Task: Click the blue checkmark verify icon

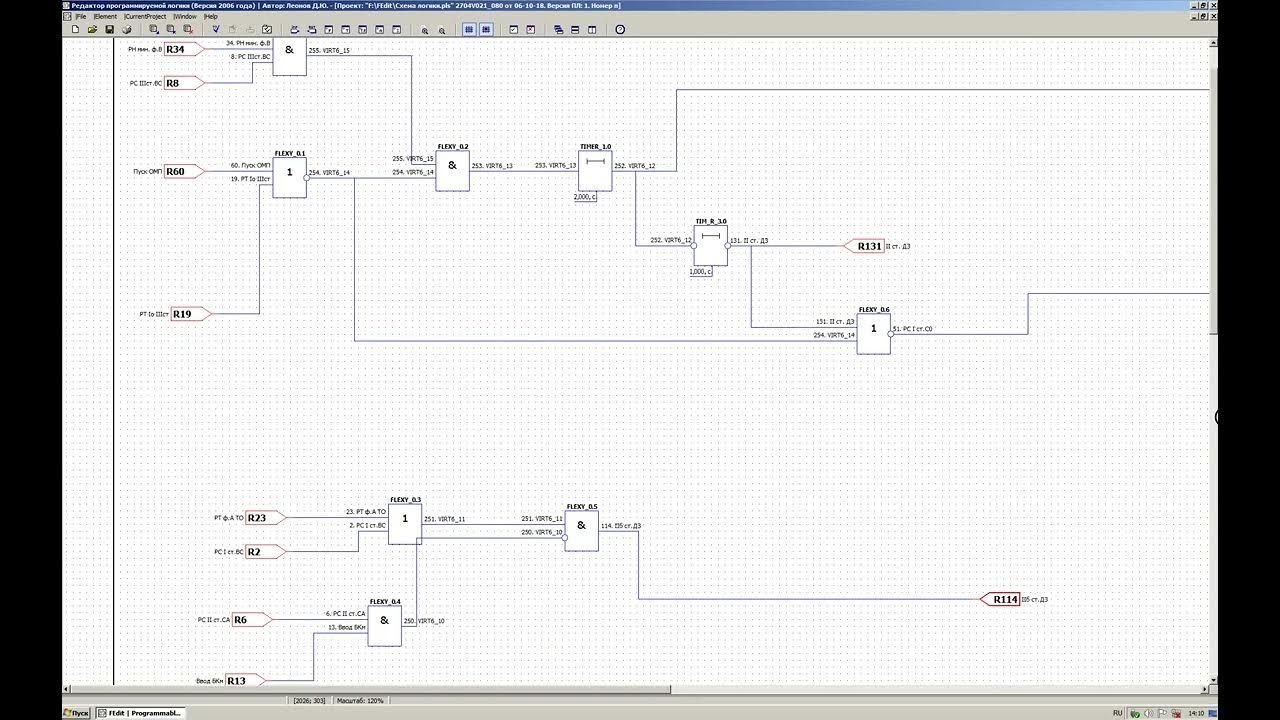Action: click(x=216, y=30)
